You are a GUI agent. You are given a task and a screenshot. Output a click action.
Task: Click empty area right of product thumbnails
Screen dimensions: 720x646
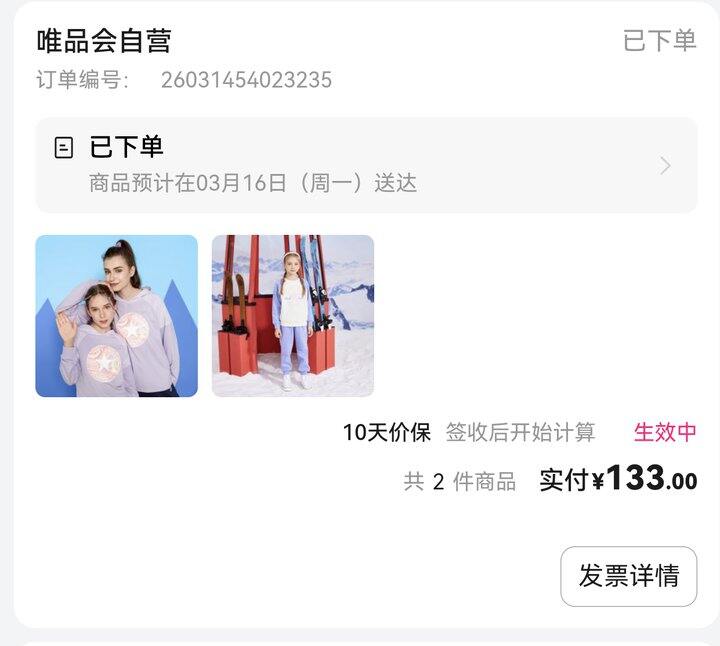pyautogui.click(x=535, y=316)
